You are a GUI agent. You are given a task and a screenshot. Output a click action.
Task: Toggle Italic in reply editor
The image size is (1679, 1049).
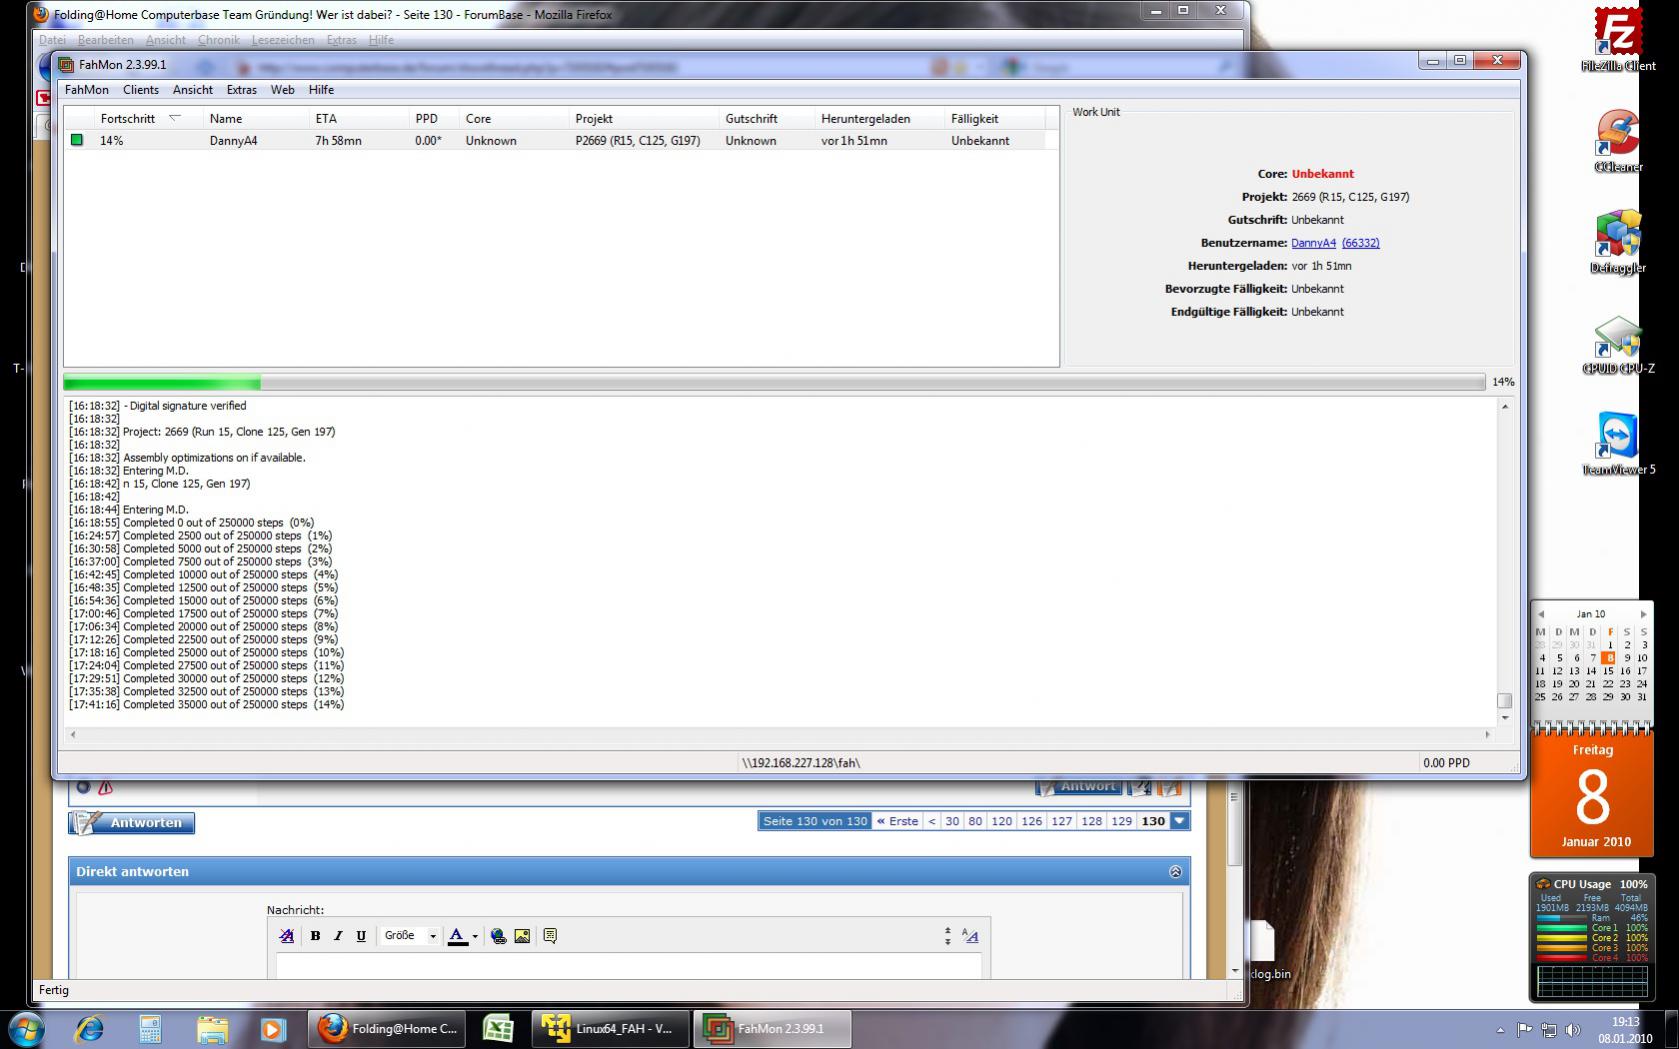click(338, 936)
